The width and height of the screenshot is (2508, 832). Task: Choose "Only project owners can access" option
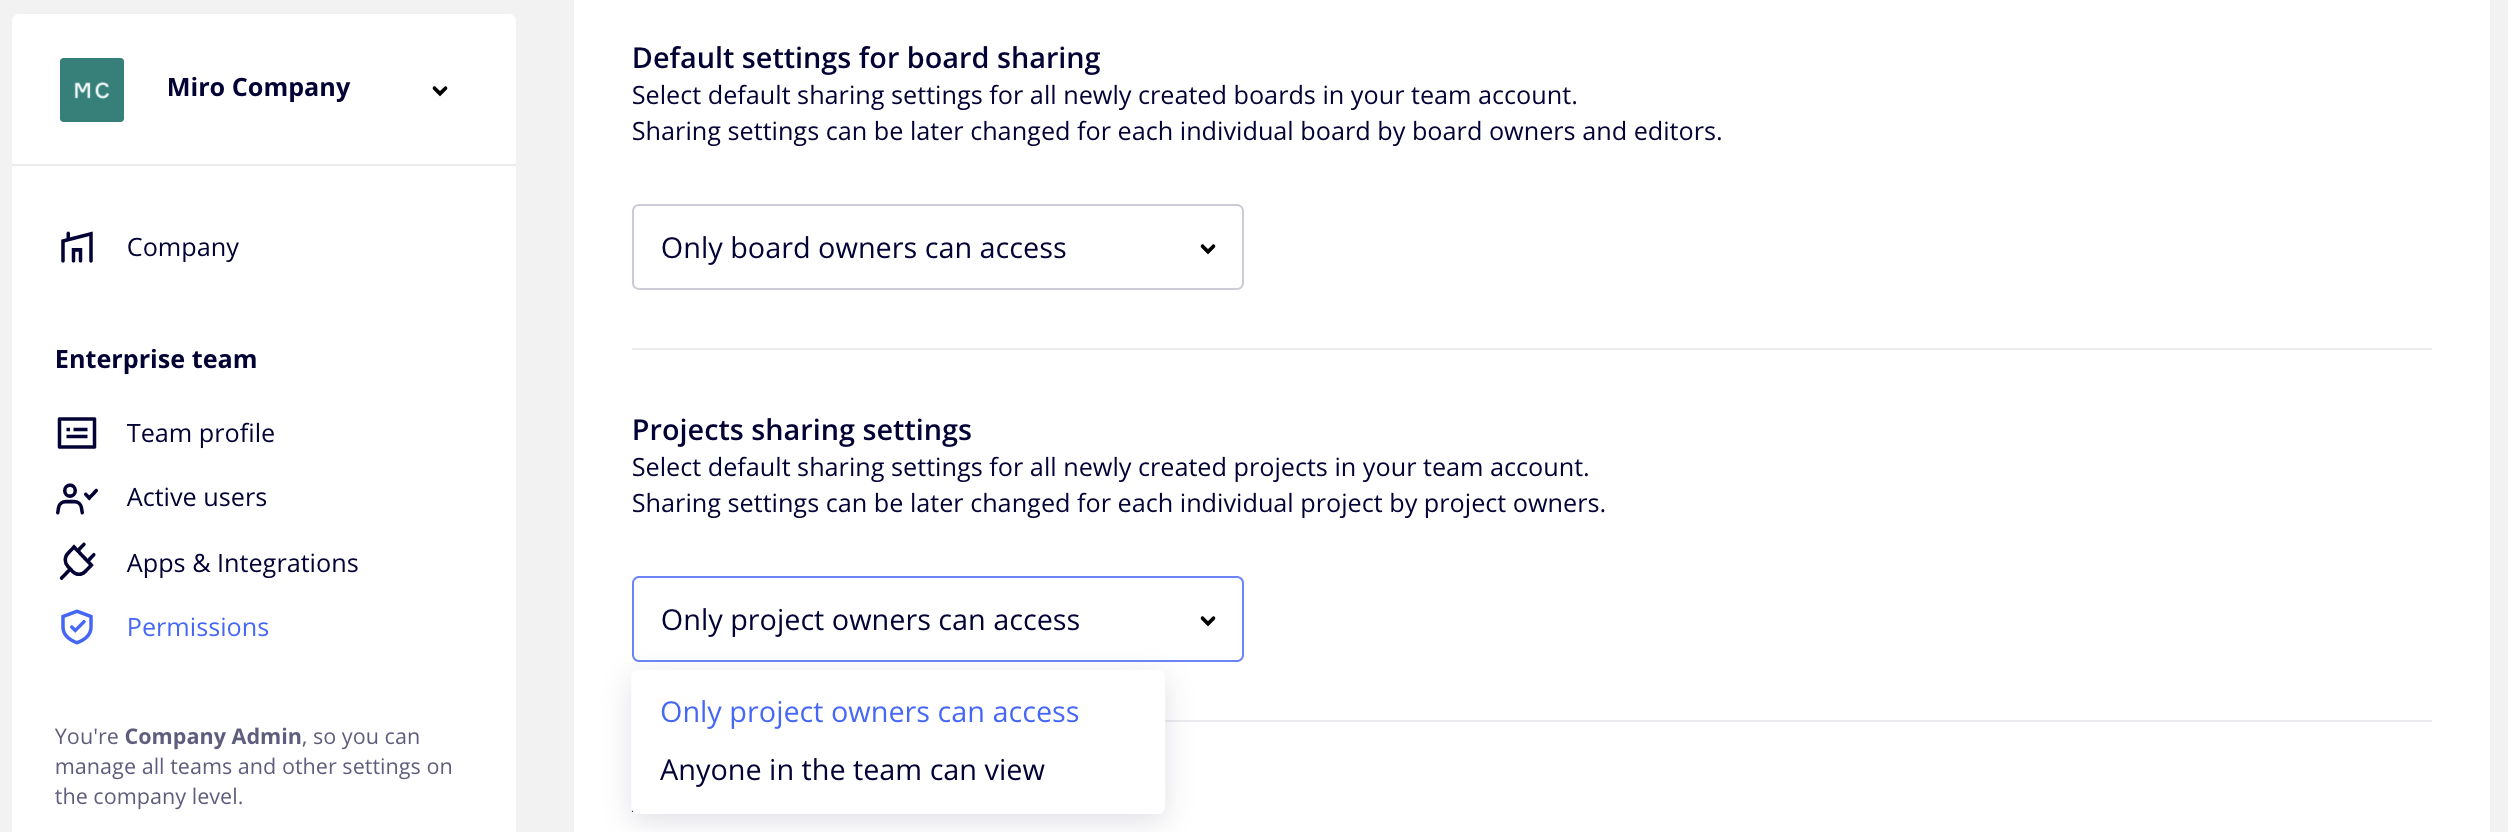click(869, 712)
